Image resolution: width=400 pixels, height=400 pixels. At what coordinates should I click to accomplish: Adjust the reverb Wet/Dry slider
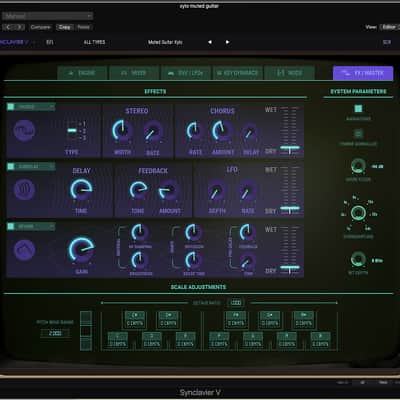(289, 267)
